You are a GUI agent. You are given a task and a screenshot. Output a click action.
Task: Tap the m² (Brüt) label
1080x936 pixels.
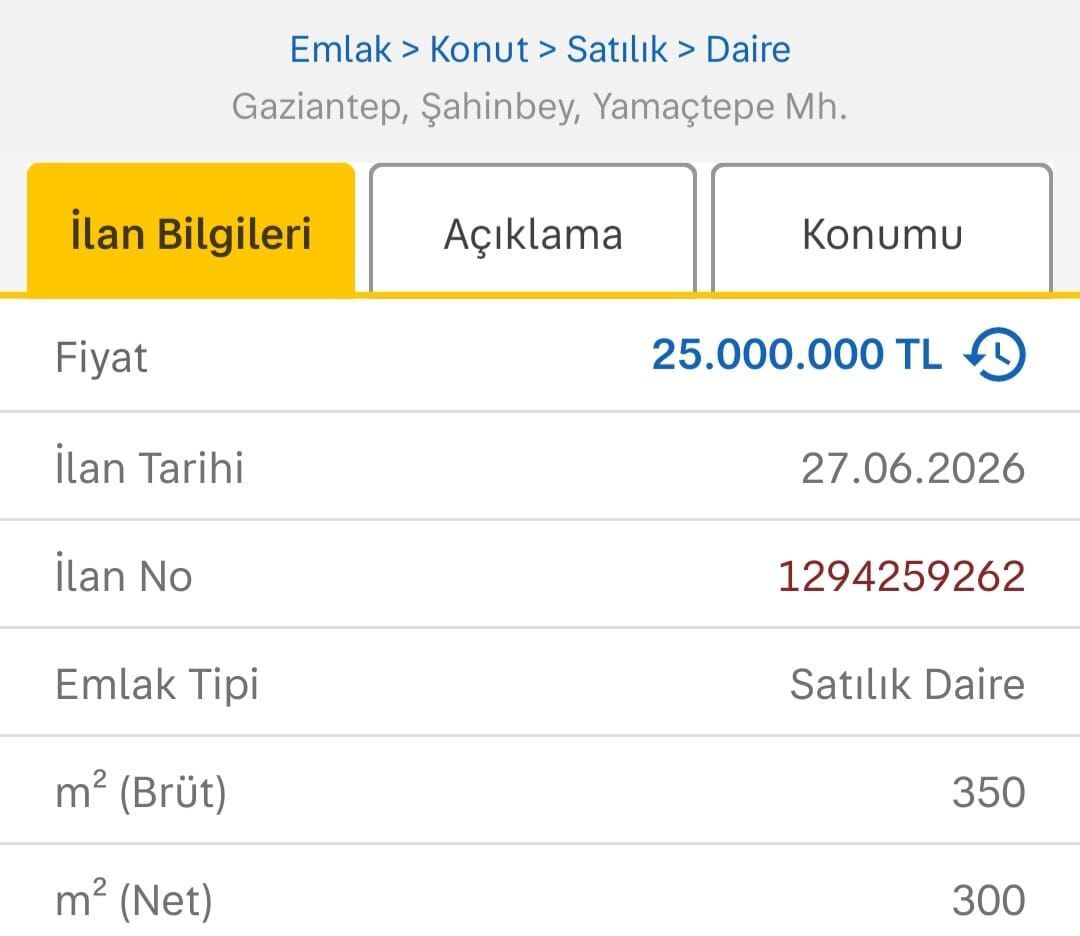pyautogui.click(x=141, y=792)
